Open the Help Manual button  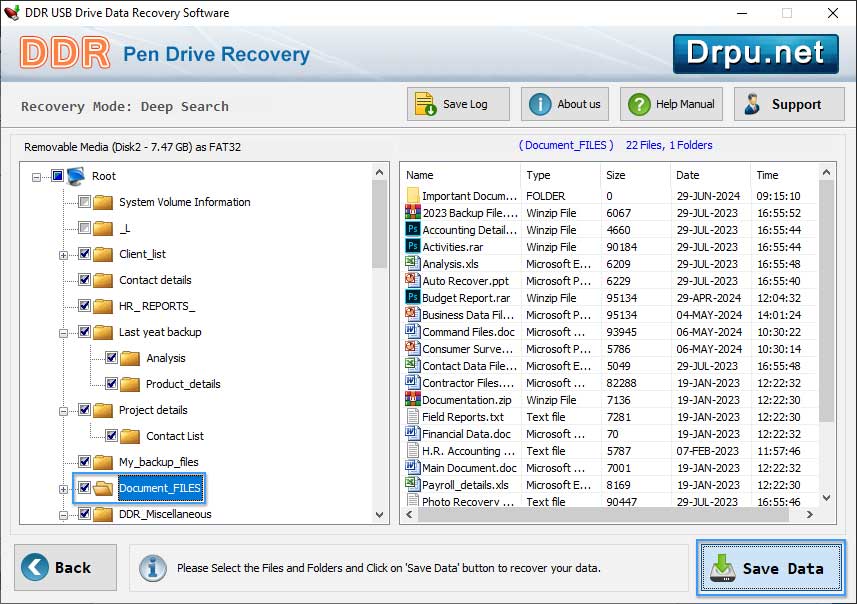[671, 104]
